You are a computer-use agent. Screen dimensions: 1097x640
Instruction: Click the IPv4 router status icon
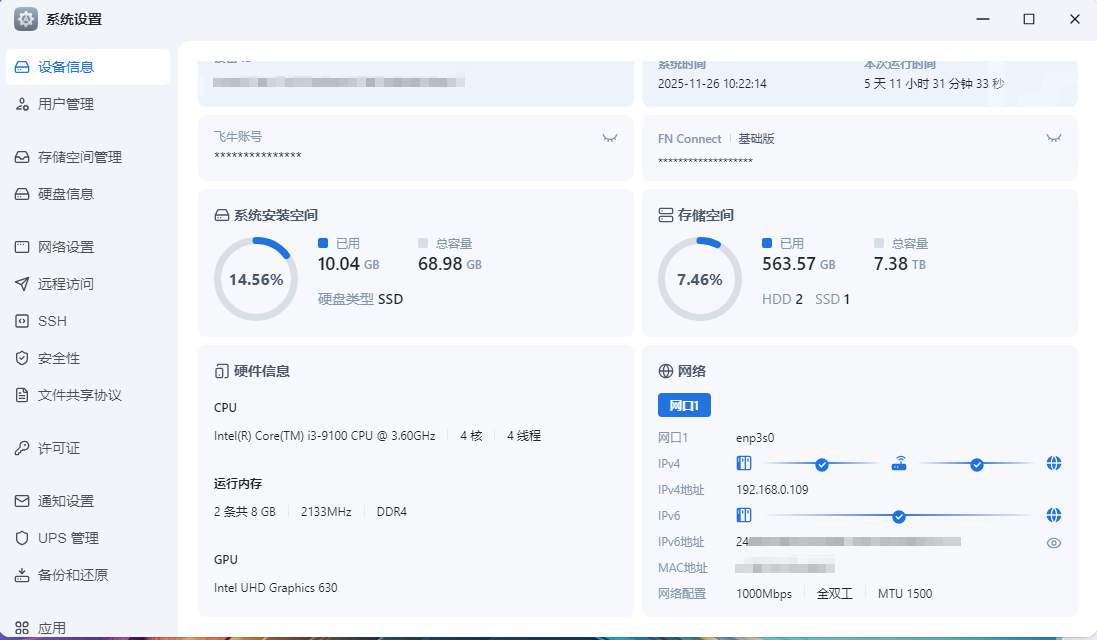(899, 463)
